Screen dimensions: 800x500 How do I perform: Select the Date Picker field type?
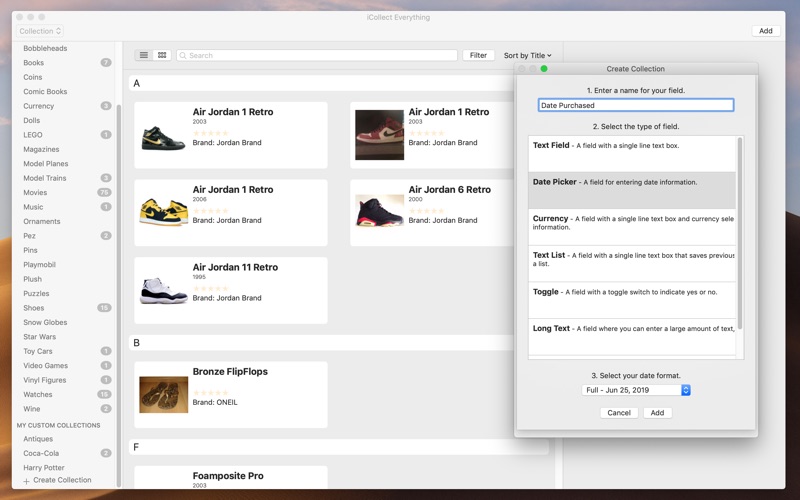click(632, 190)
